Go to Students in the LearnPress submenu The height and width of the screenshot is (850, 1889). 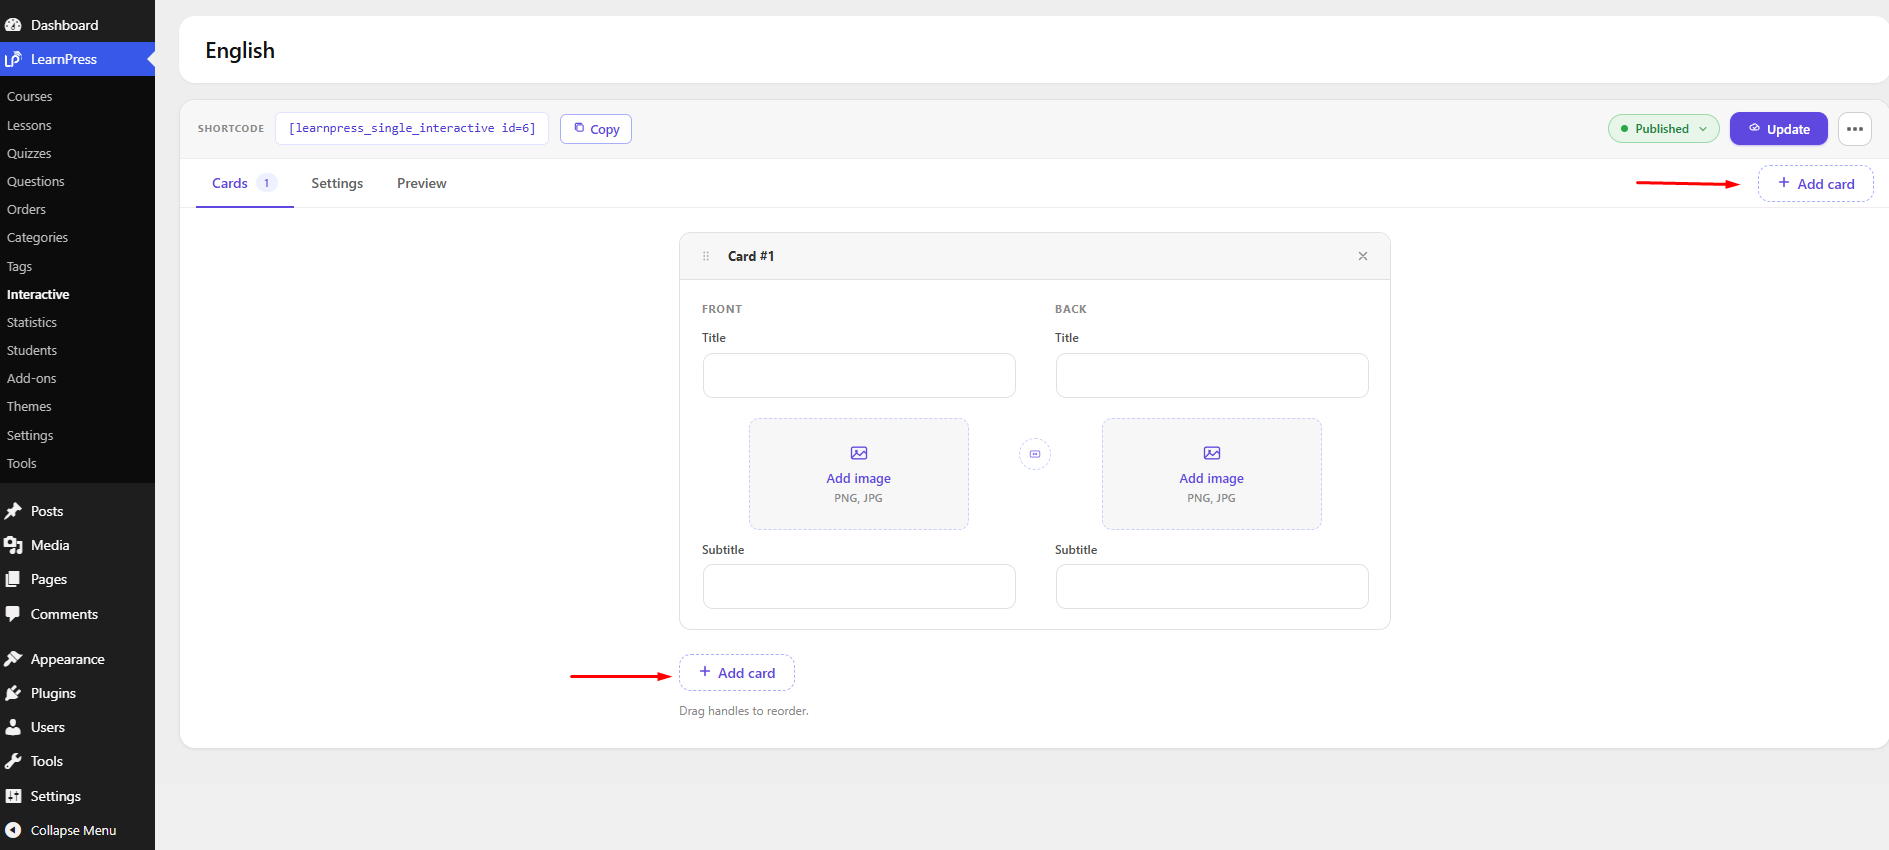pos(32,350)
